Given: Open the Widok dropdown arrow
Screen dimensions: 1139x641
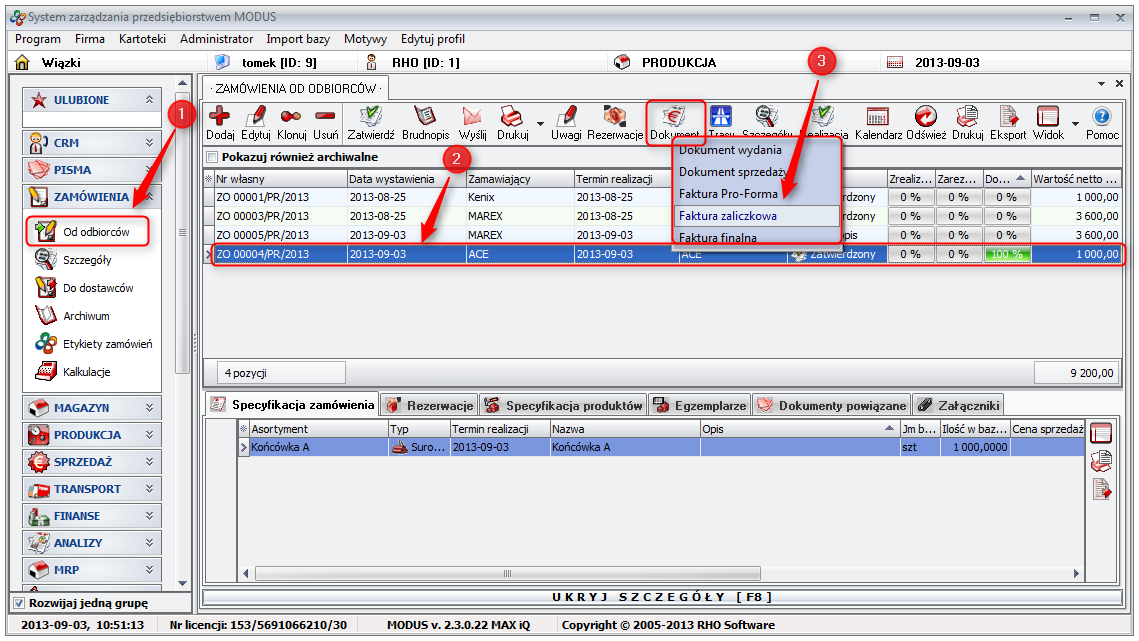Looking at the screenshot, I should (1075, 124).
